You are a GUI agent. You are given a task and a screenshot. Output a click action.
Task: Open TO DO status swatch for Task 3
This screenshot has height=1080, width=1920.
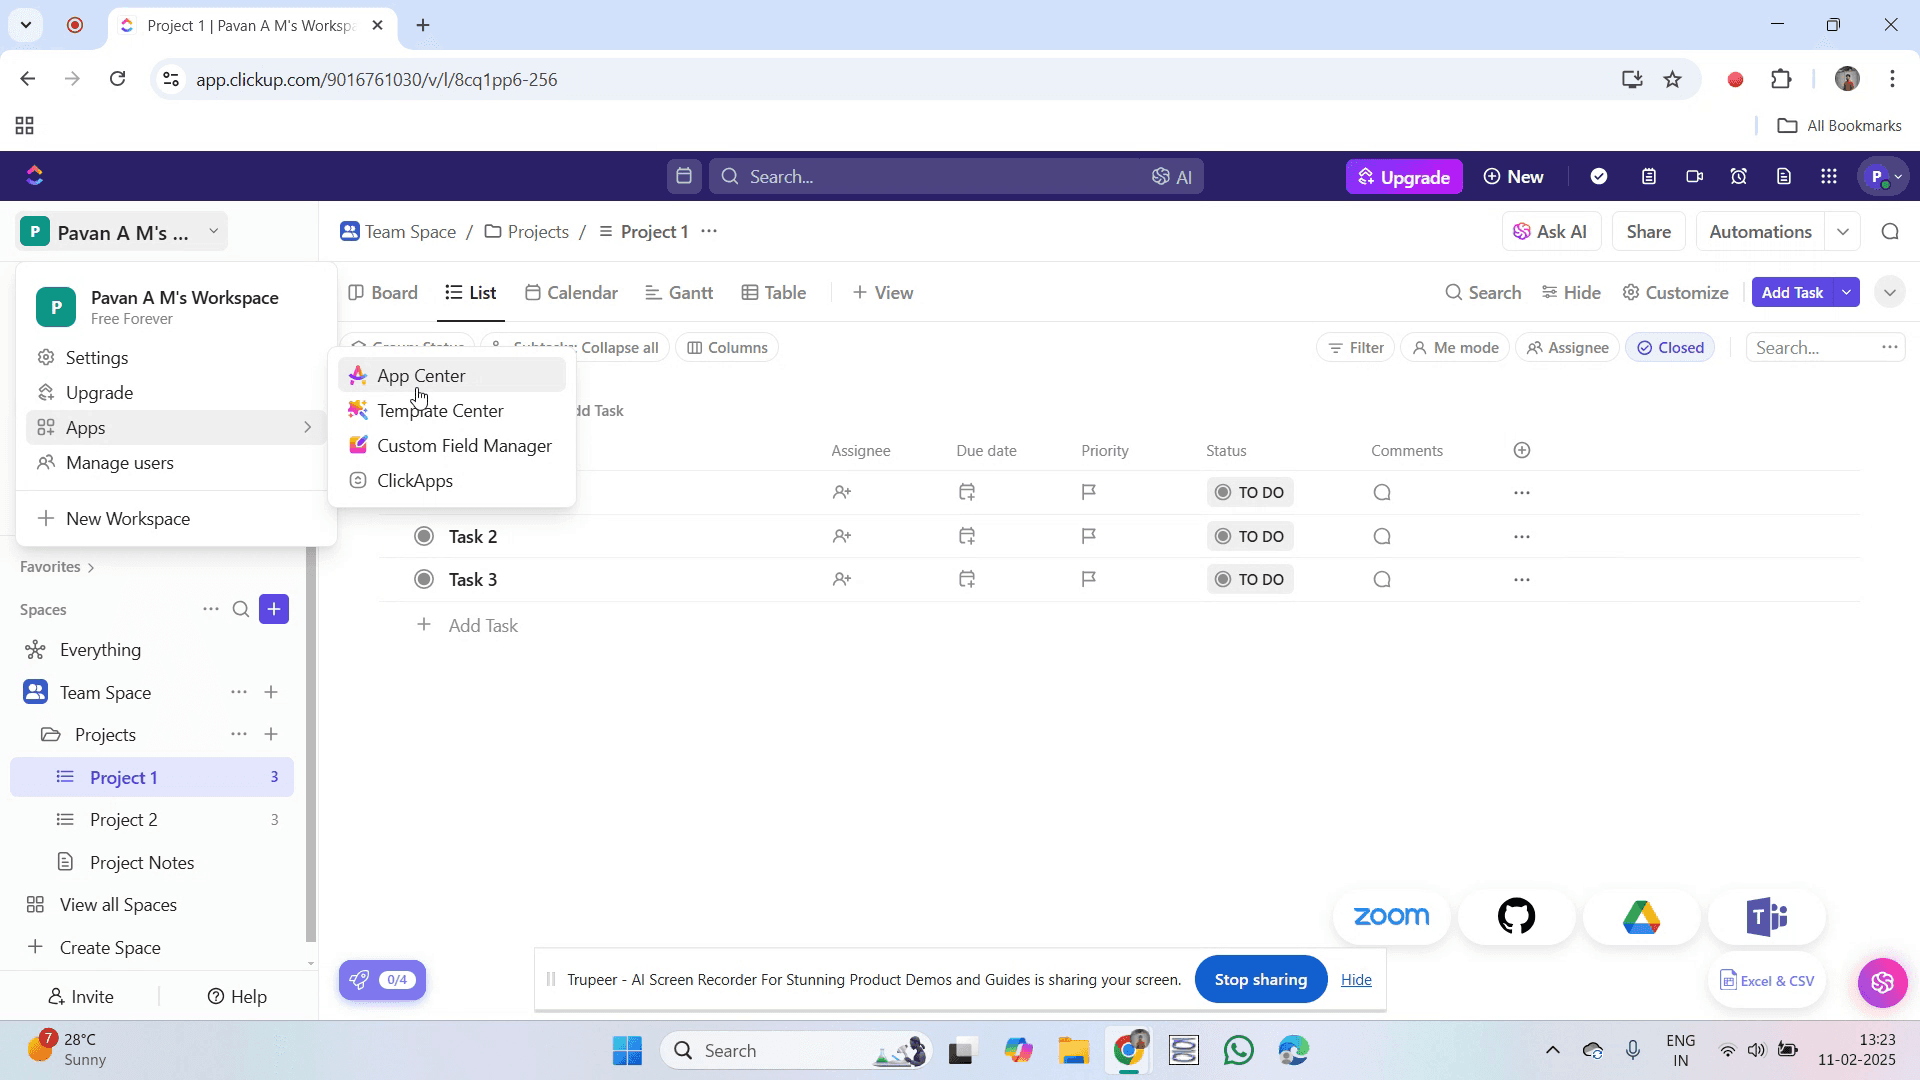[1249, 579]
